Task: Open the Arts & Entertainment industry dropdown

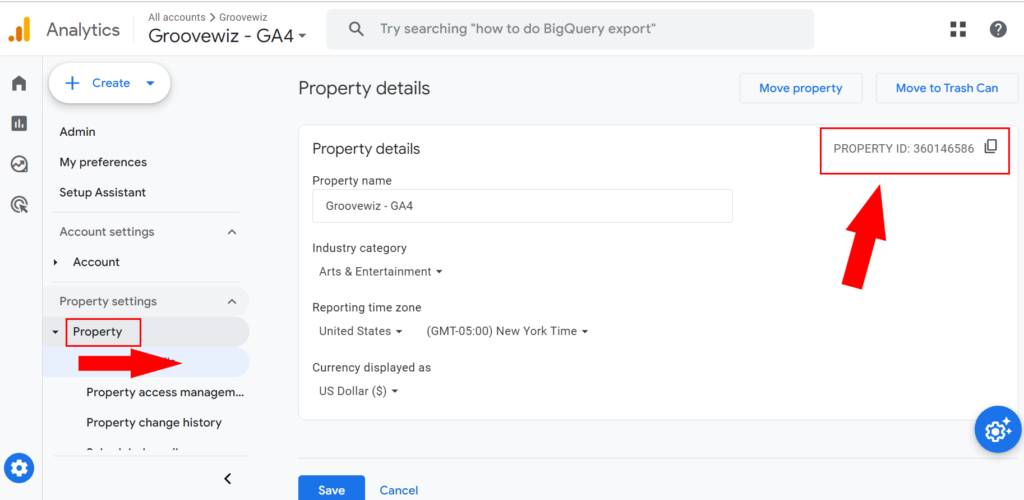Action: [x=381, y=272]
